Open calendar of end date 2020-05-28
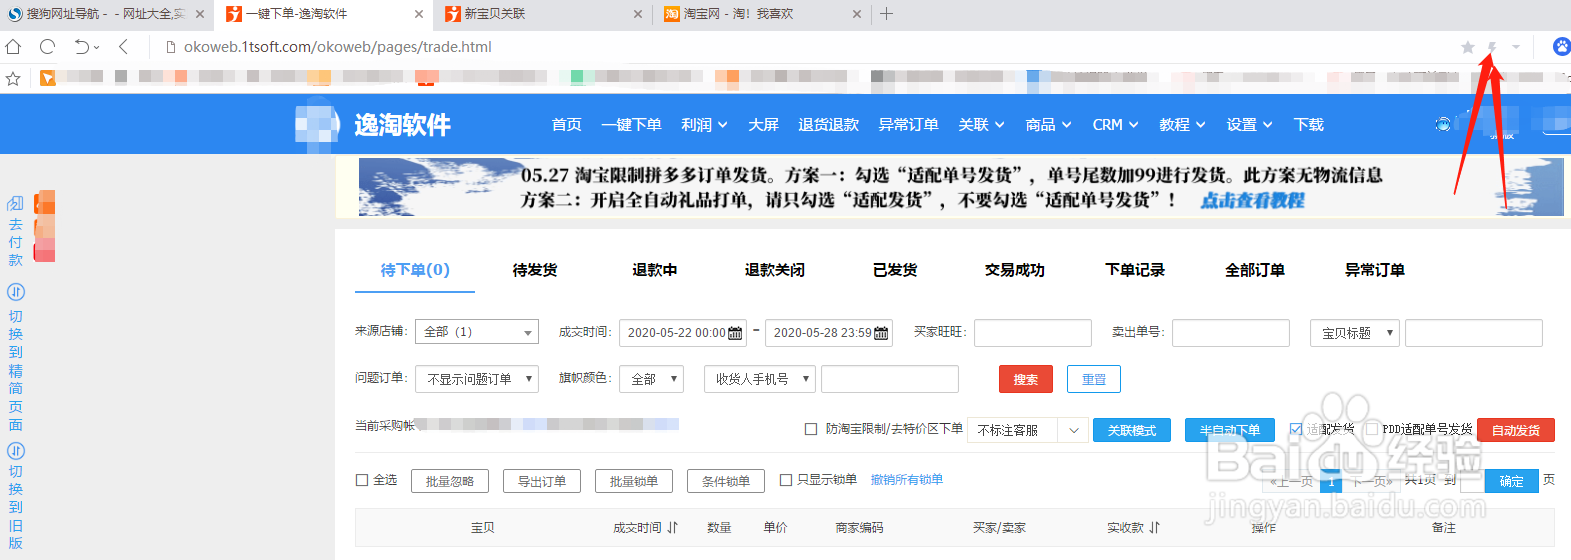The width and height of the screenshot is (1571, 560). click(x=881, y=333)
